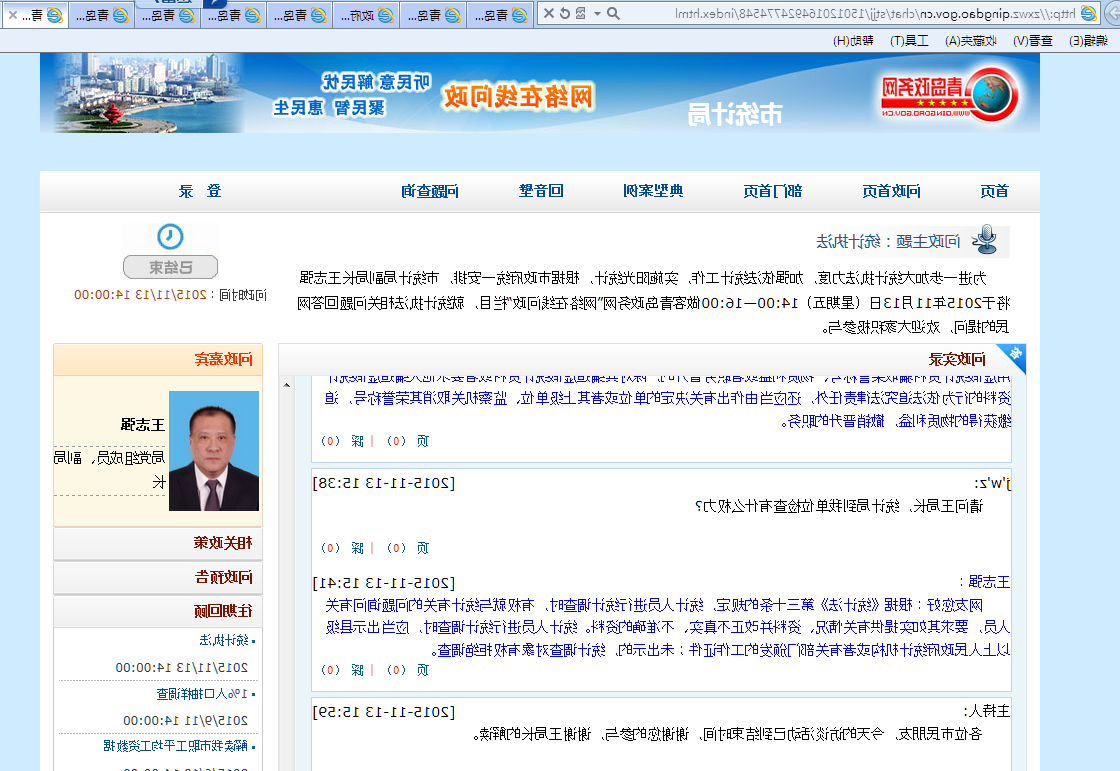This screenshot has height=771, width=1120.
Task: Select the 问政实录 tab
Action: [x=956, y=359]
